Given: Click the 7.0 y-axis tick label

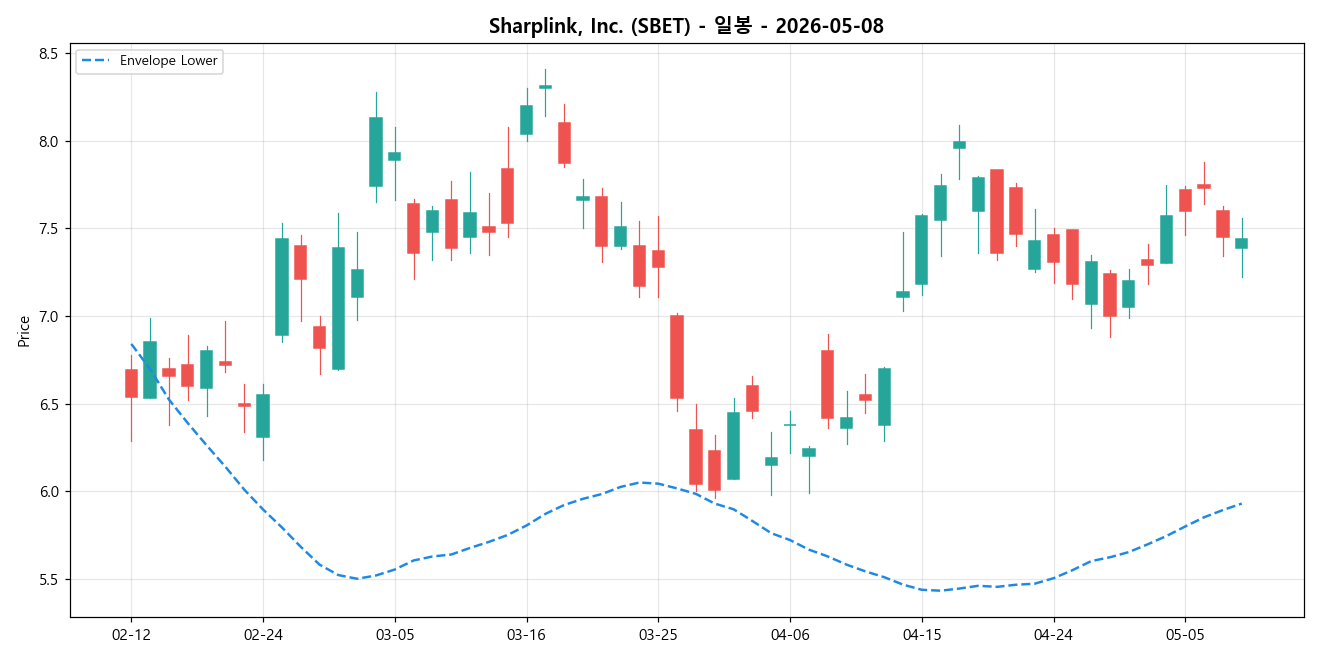Looking at the screenshot, I should pyautogui.click(x=49, y=317).
